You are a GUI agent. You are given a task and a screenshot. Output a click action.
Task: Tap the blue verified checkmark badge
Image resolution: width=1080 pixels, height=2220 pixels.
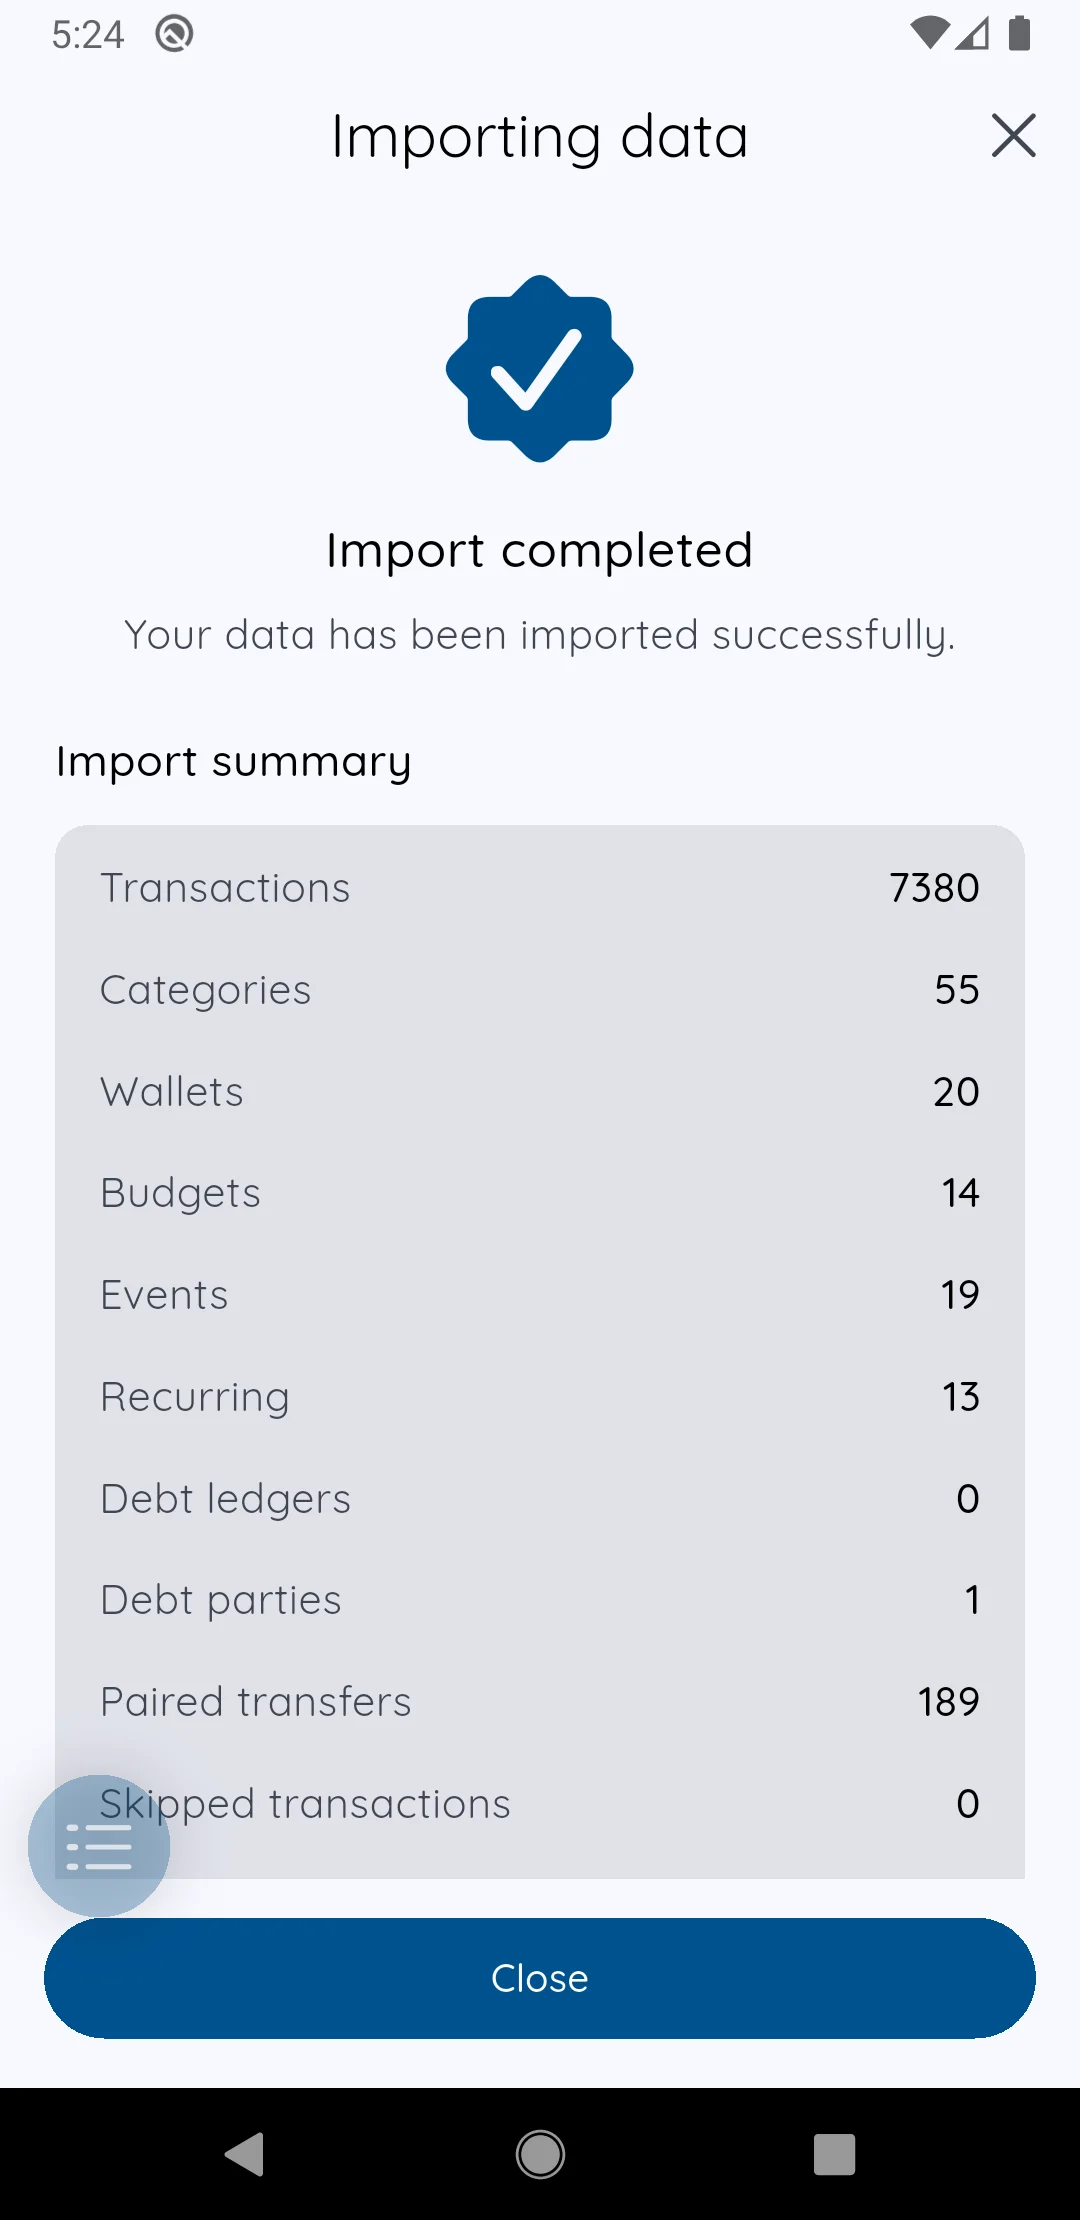[x=540, y=369]
